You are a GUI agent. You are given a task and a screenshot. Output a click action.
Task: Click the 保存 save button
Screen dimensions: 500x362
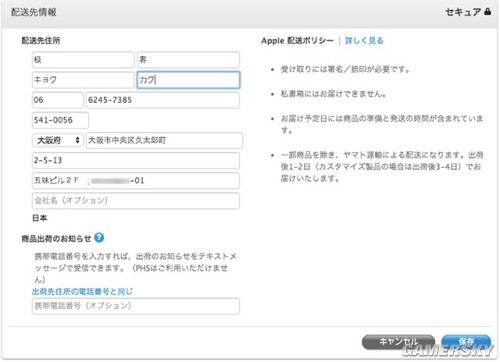[466, 342]
